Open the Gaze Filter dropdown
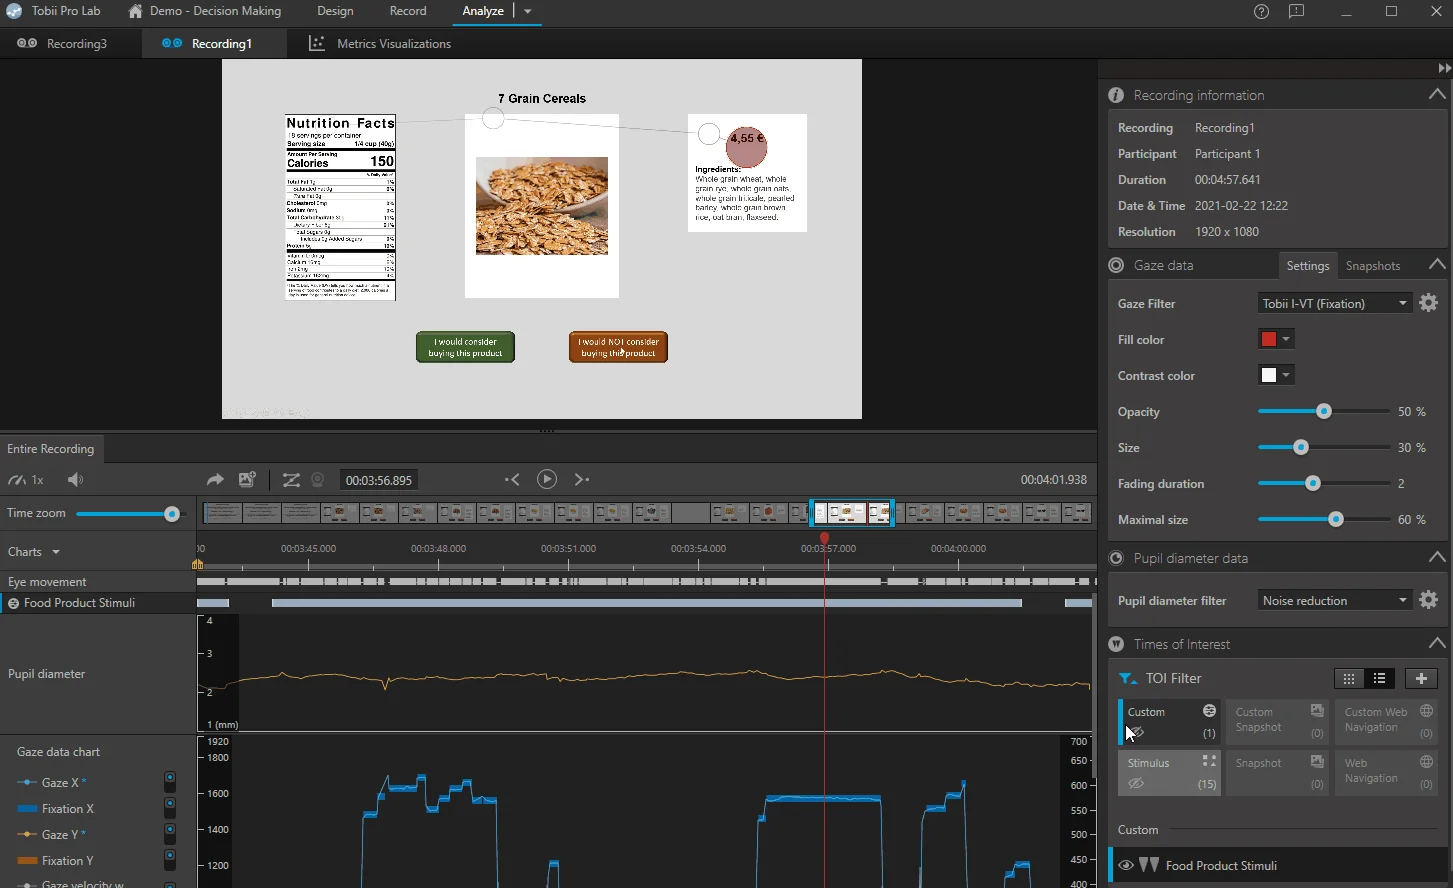 click(1334, 303)
